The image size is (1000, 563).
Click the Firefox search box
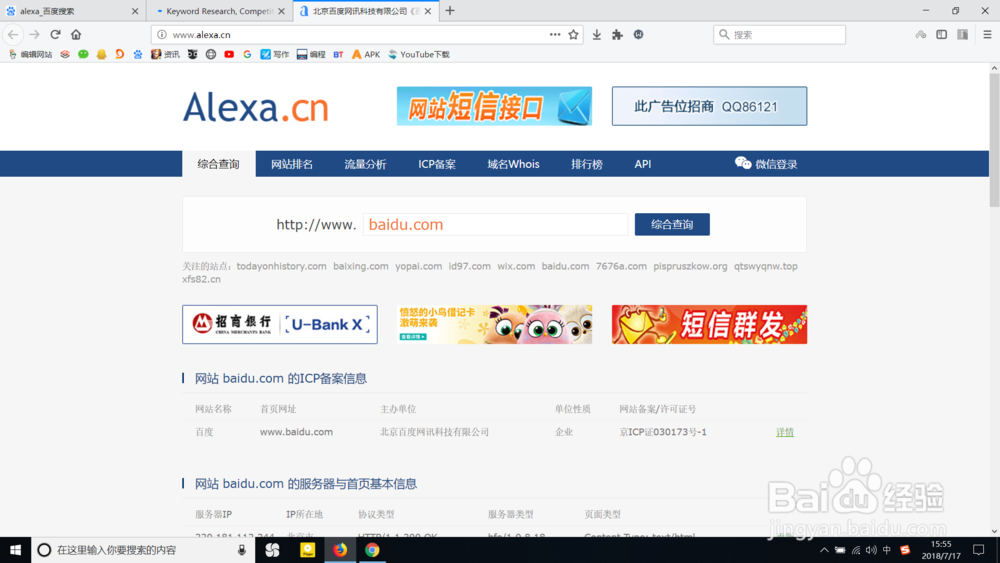[x=779, y=34]
